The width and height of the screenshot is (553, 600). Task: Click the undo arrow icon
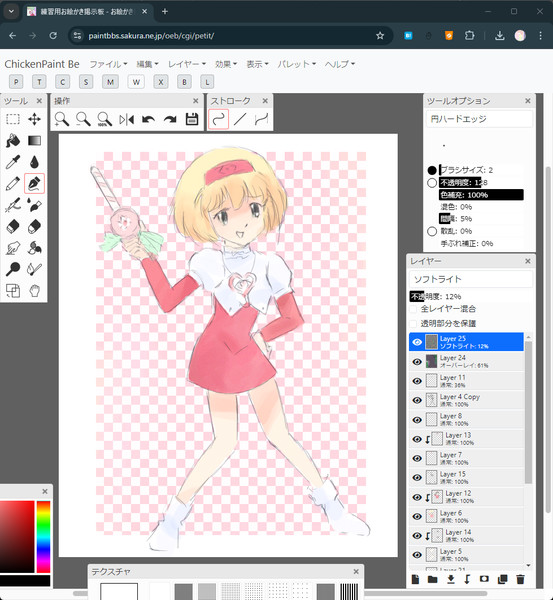pos(148,119)
